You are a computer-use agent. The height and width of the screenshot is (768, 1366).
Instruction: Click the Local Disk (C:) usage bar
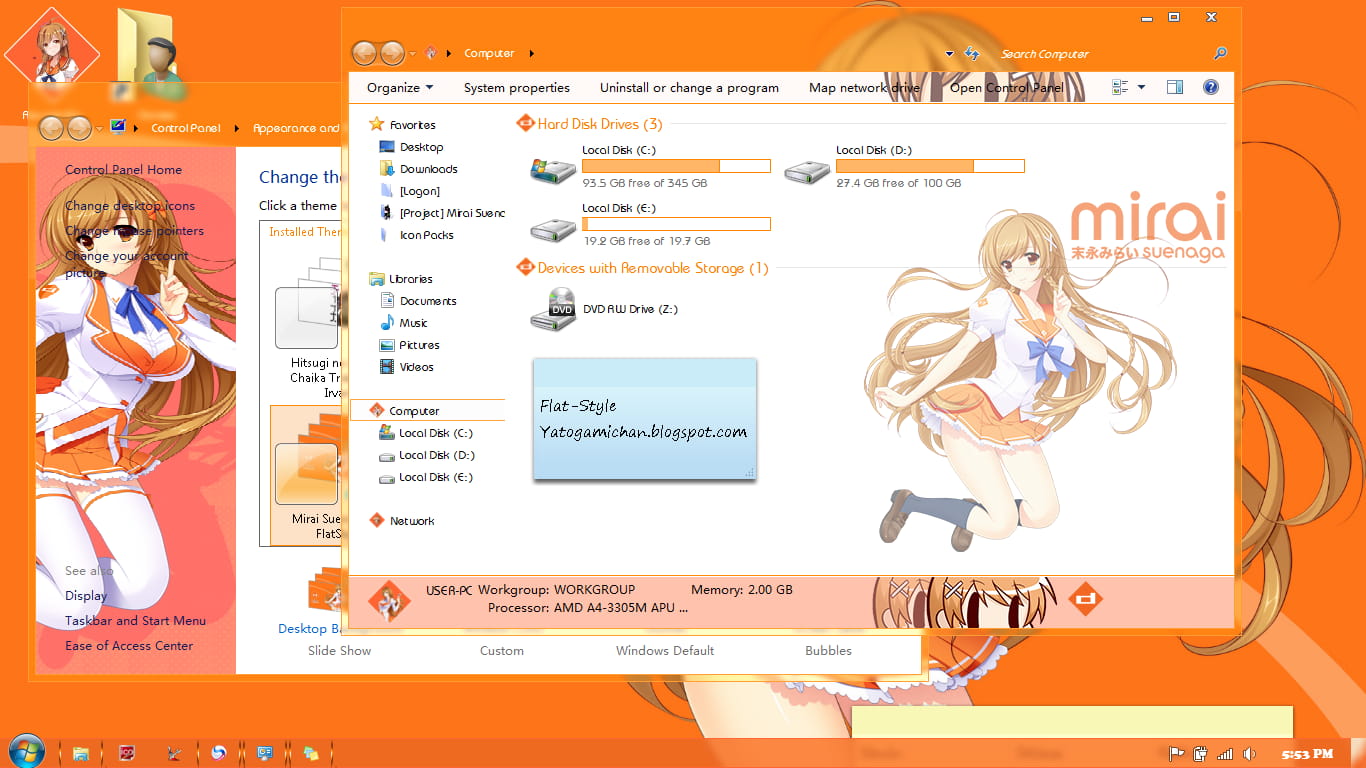676,165
